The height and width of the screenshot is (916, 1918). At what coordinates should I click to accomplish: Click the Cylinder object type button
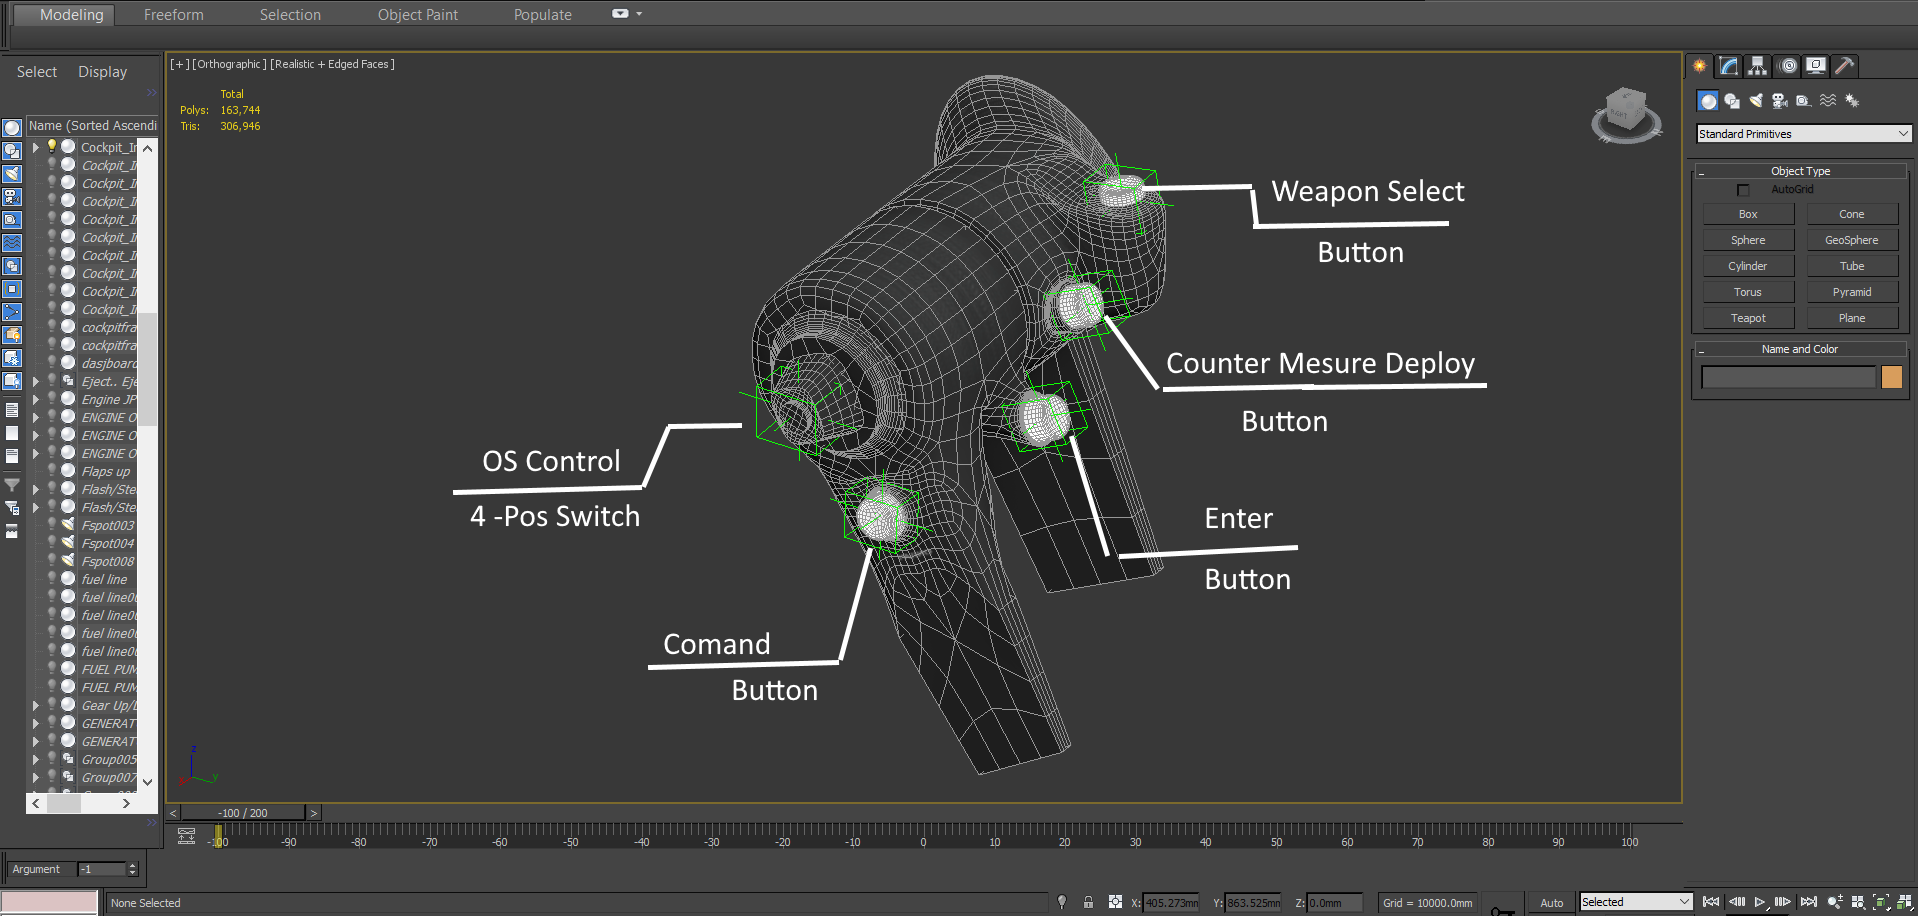(1748, 266)
